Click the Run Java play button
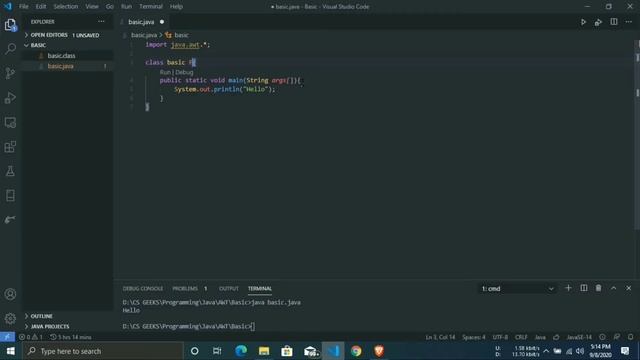The height and width of the screenshot is (360, 640). (583, 22)
